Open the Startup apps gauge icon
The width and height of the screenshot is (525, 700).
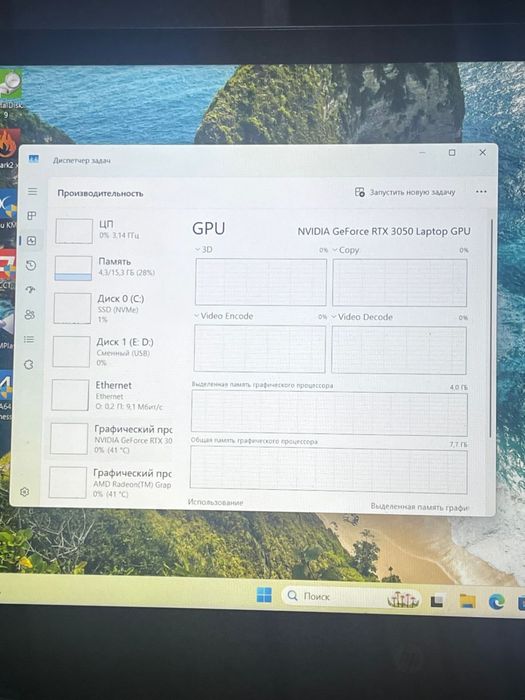pyautogui.click(x=30, y=290)
